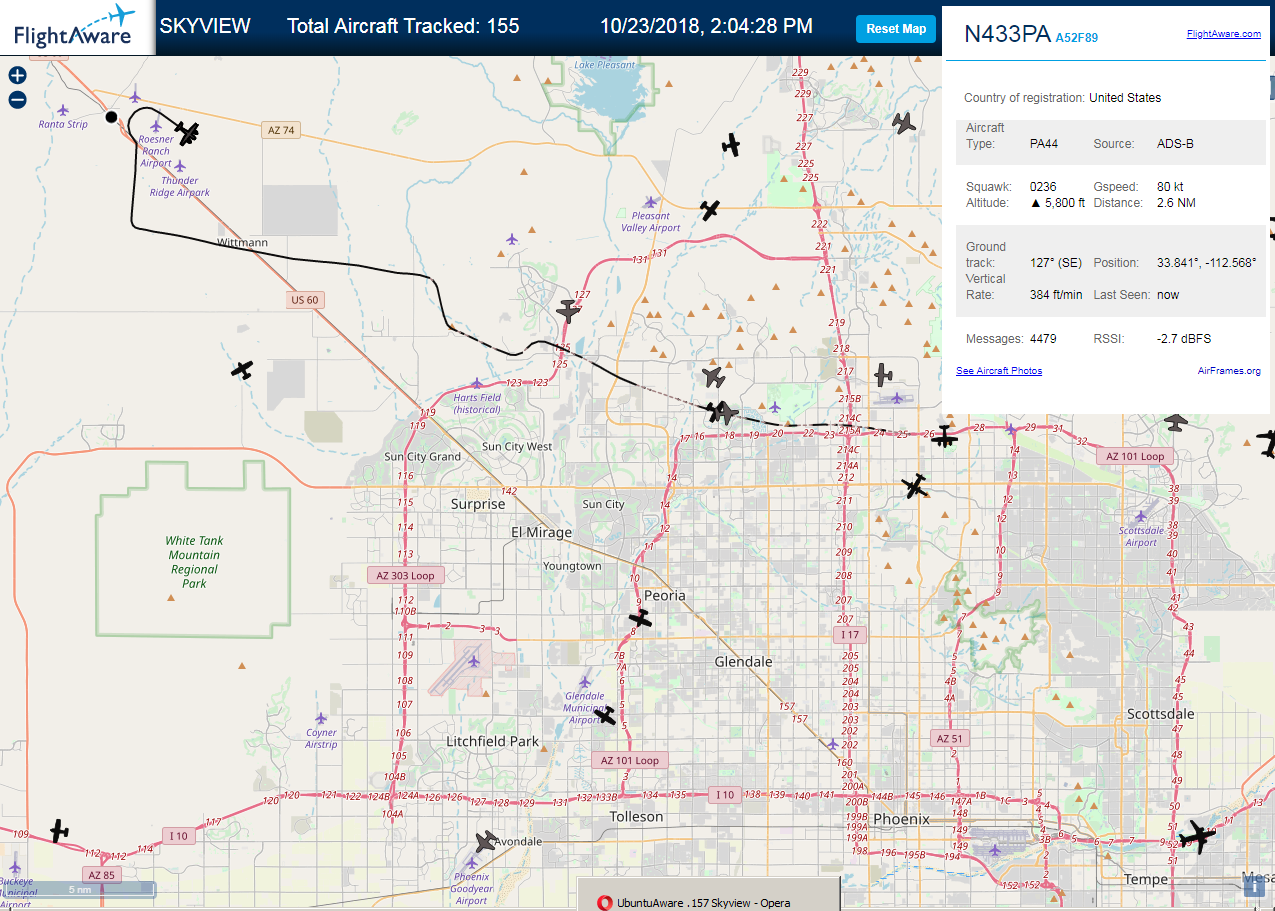The width and height of the screenshot is (1275, 911).
Task: Click the Harts Field airport marker
Action: coord(477,383)
